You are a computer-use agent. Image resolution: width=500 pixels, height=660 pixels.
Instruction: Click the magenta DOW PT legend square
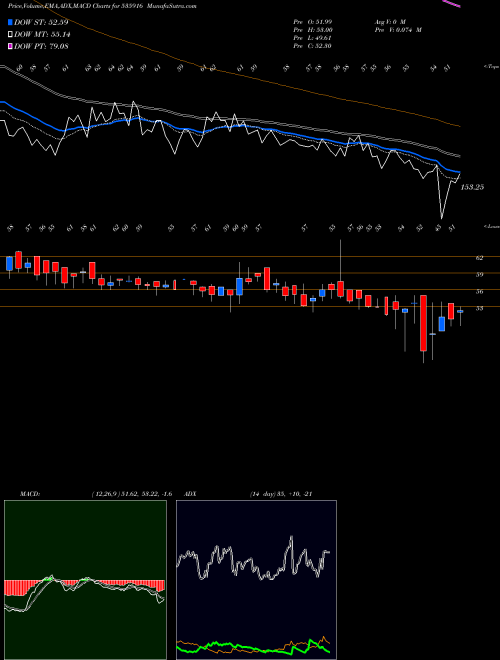(10, 46)
